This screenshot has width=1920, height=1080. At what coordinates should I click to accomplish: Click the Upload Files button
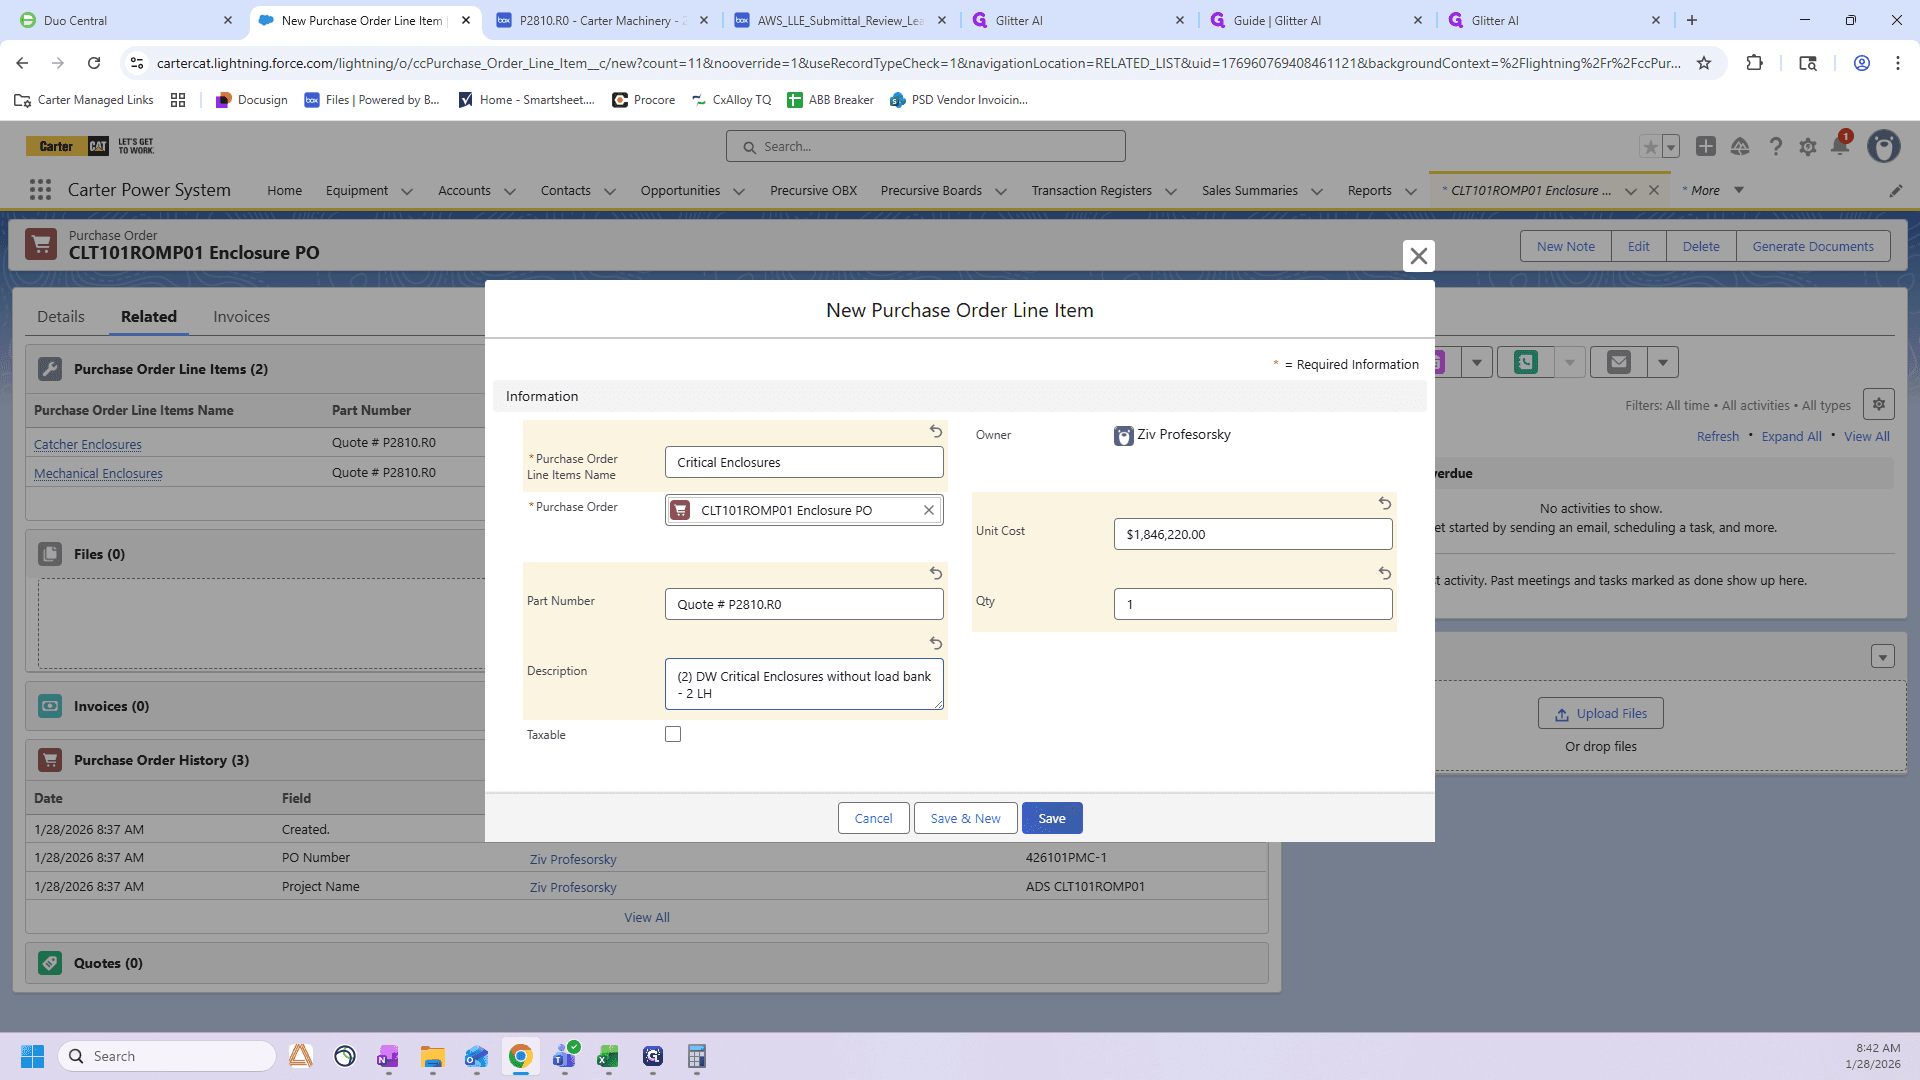pyautogui.click(x=1601, y=713)
